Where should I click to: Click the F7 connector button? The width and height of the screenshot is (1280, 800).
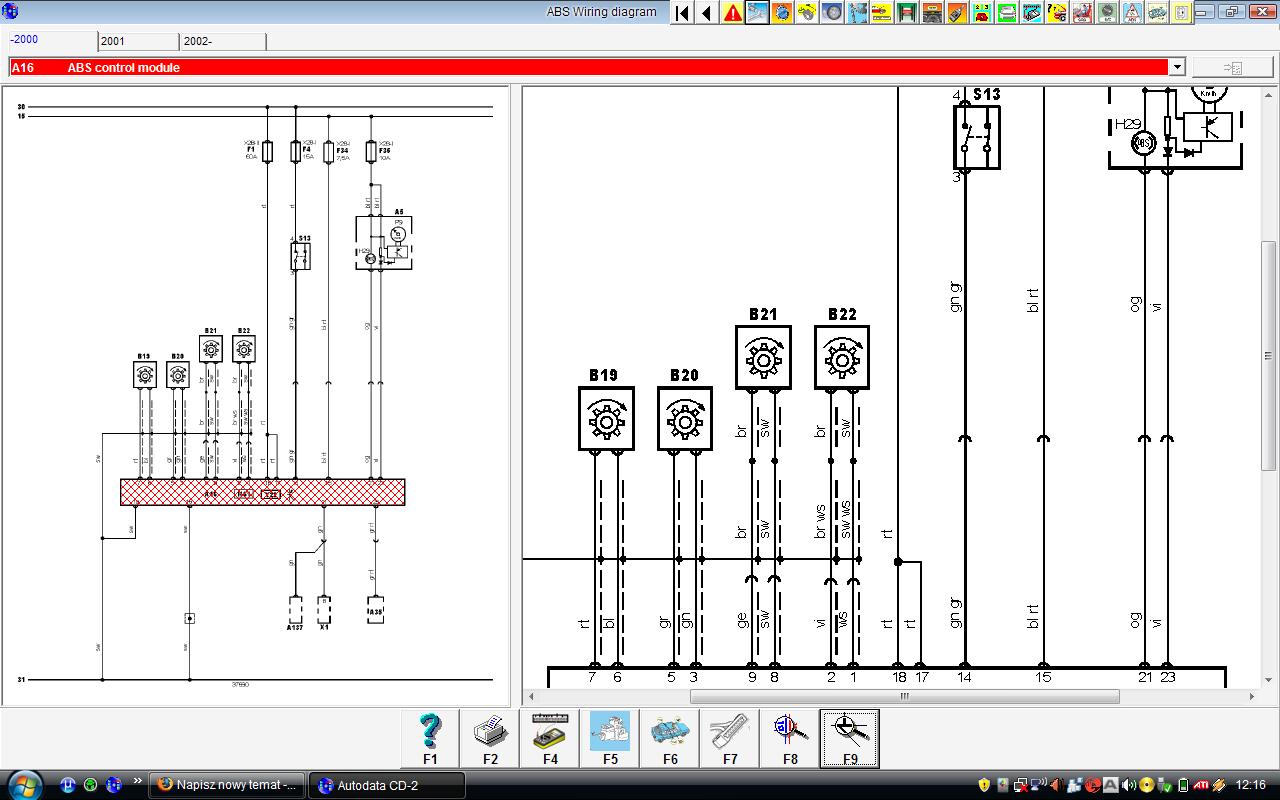pos(730,738)
